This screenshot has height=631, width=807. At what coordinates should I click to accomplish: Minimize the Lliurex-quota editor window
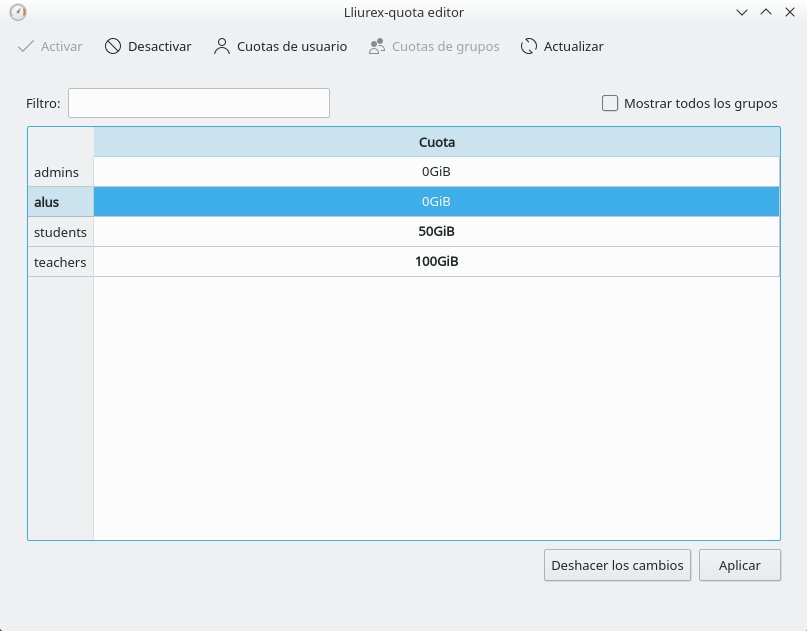point(742,12)
